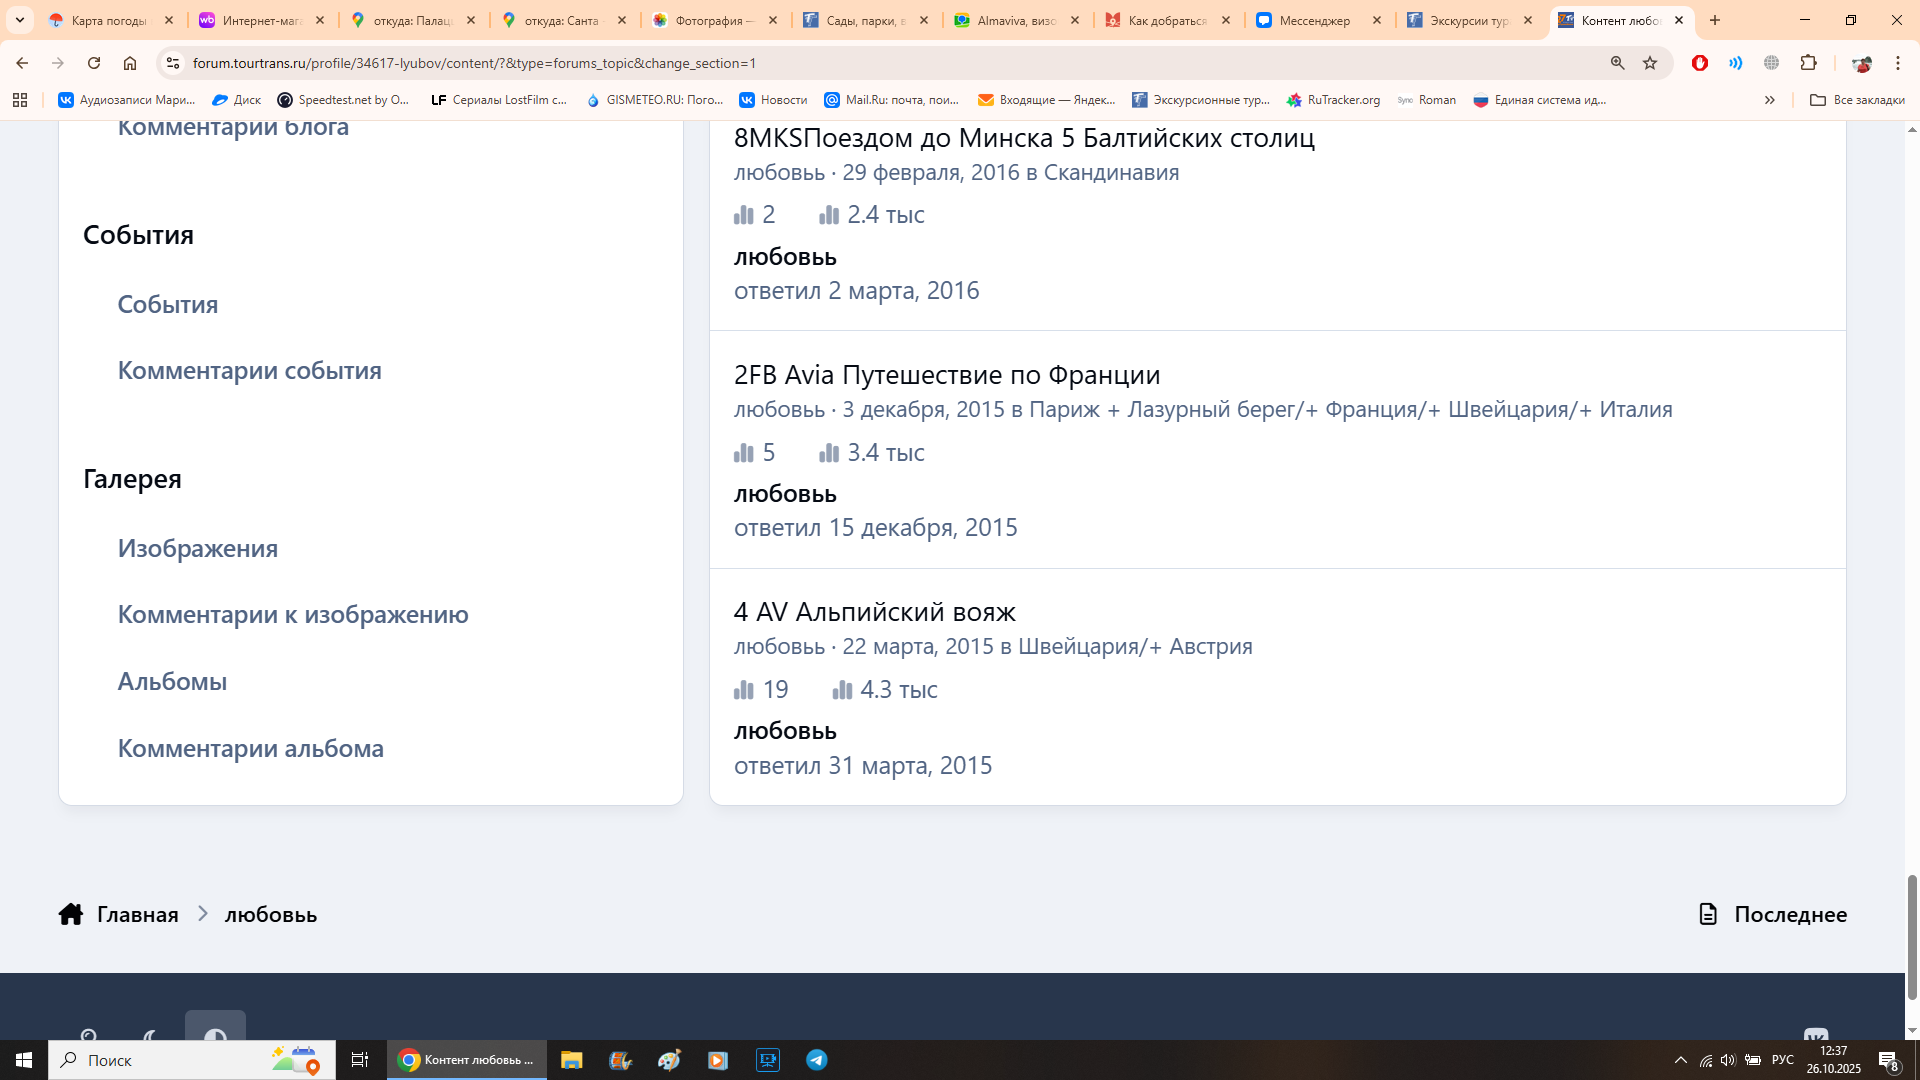Open the tab search dropdown arrow

tap(19, 20)
